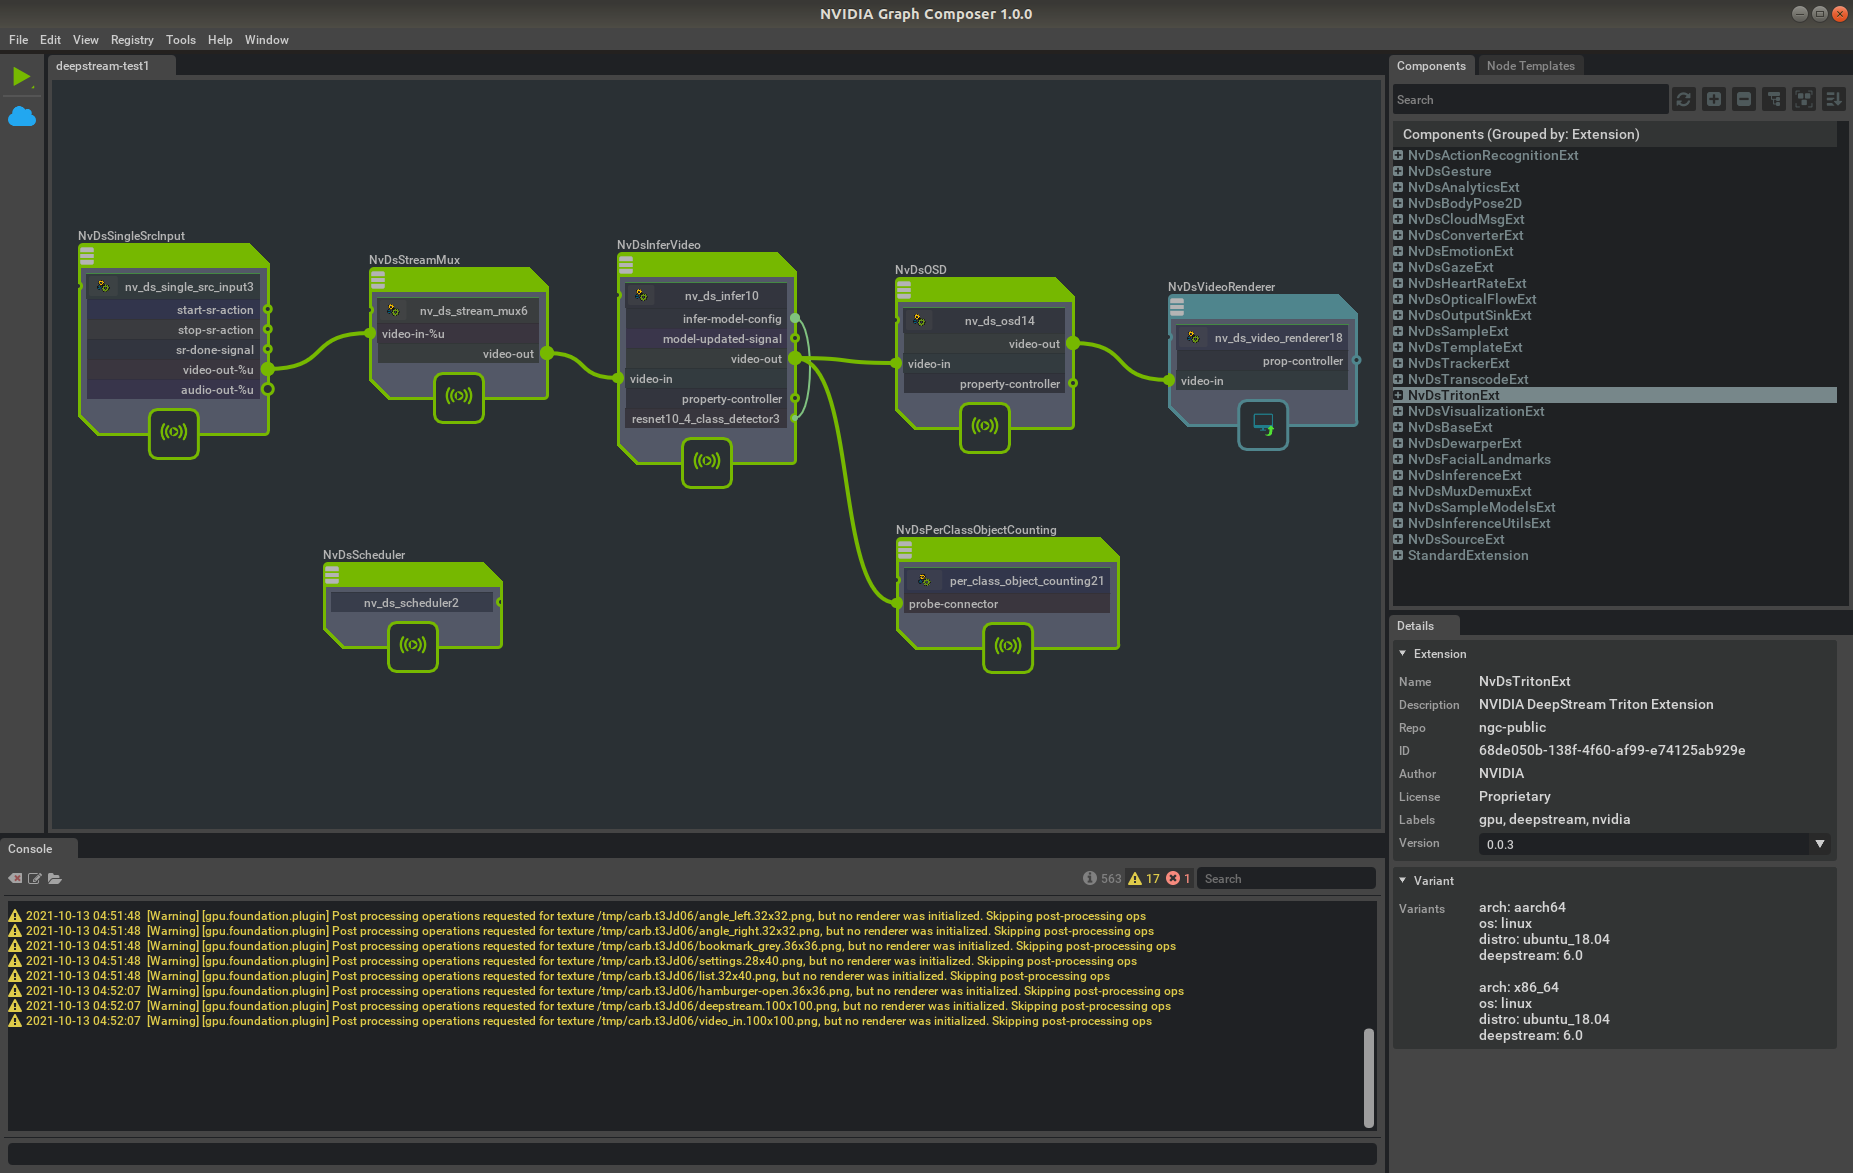Click the expand all (plus) components button
1853x1173 pixels.
click(1714, 99)
